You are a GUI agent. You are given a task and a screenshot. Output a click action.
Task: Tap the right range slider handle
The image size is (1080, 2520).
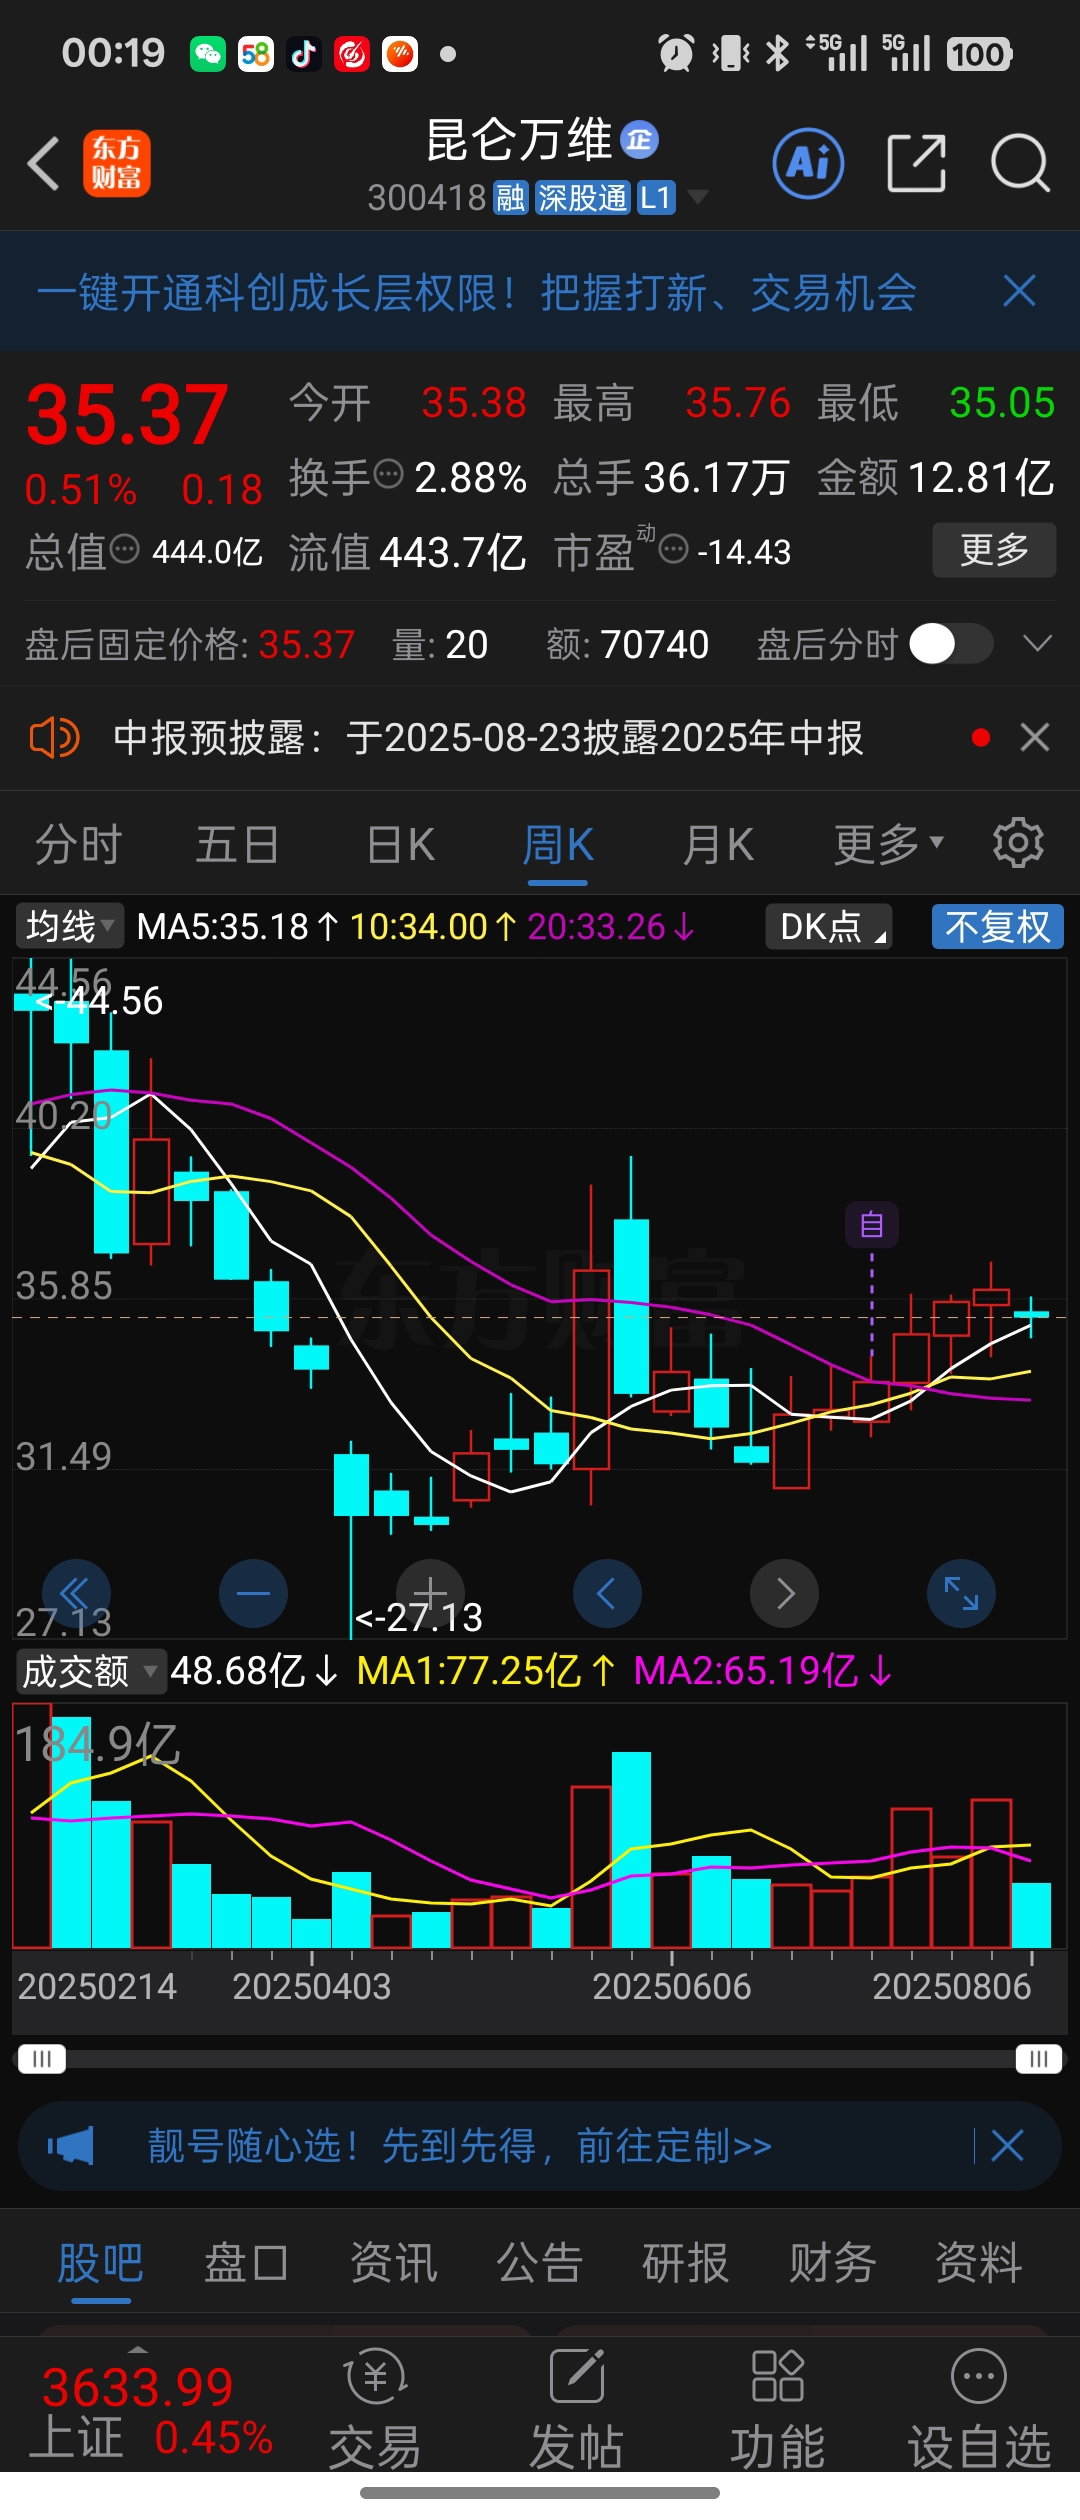point(1038,2059)
